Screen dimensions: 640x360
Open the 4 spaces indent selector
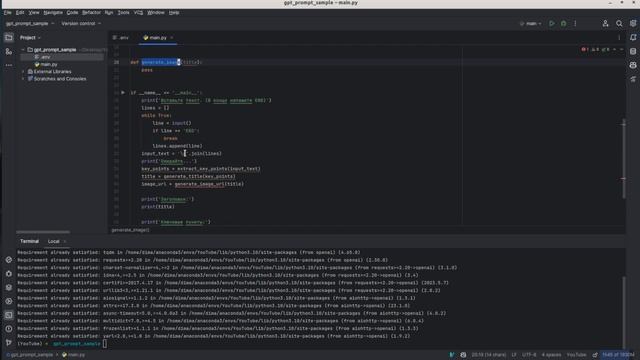(551, 355)
